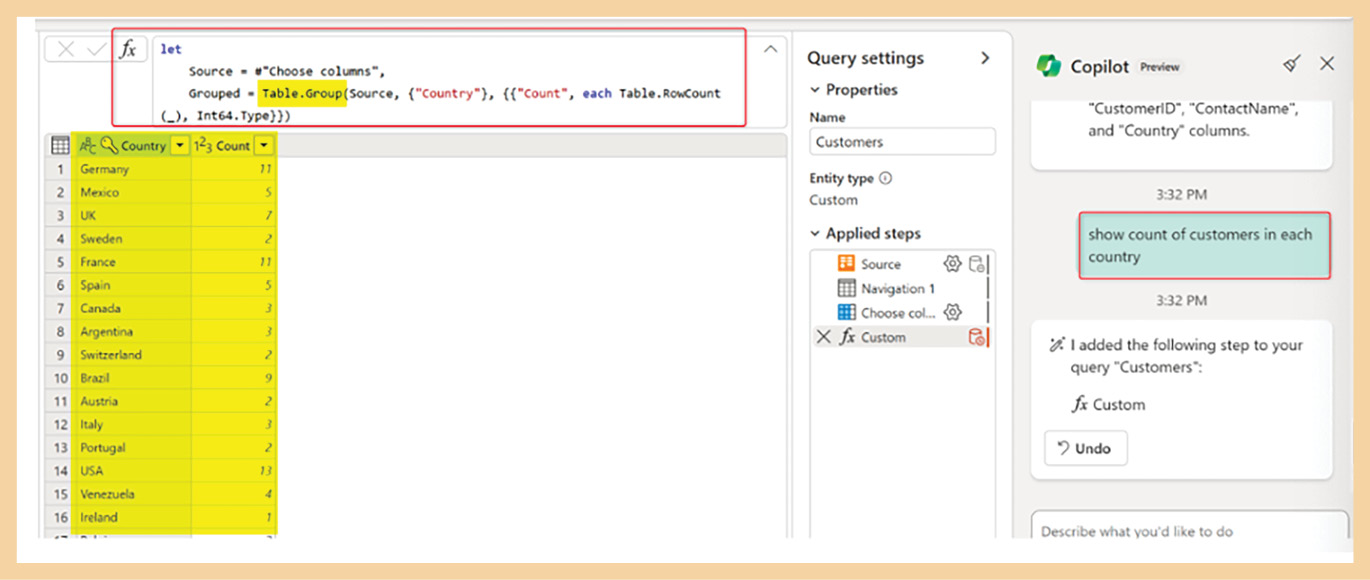Image resolution: width=1370 pixels, height=580 pixels.
Task: Click the Copilot prompt input box
Action: click(x=1188, y=531)
